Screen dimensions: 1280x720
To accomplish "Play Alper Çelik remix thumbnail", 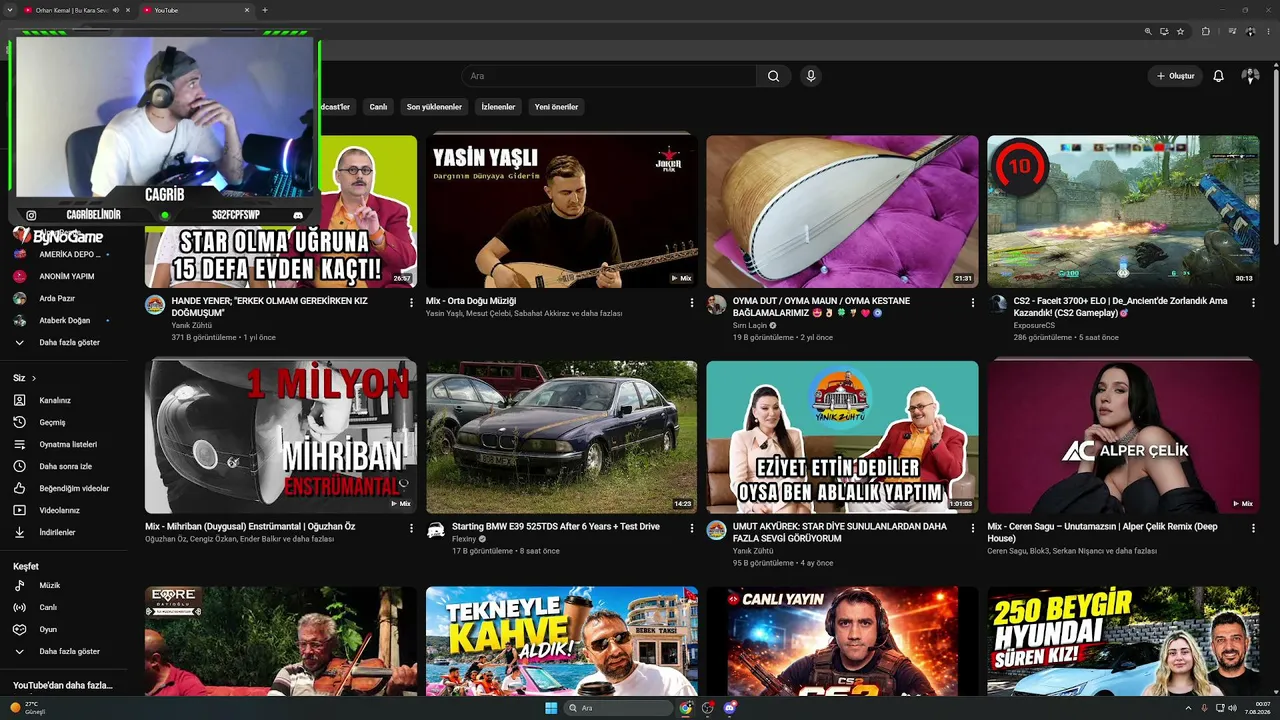I will [x=1123, y=437].
